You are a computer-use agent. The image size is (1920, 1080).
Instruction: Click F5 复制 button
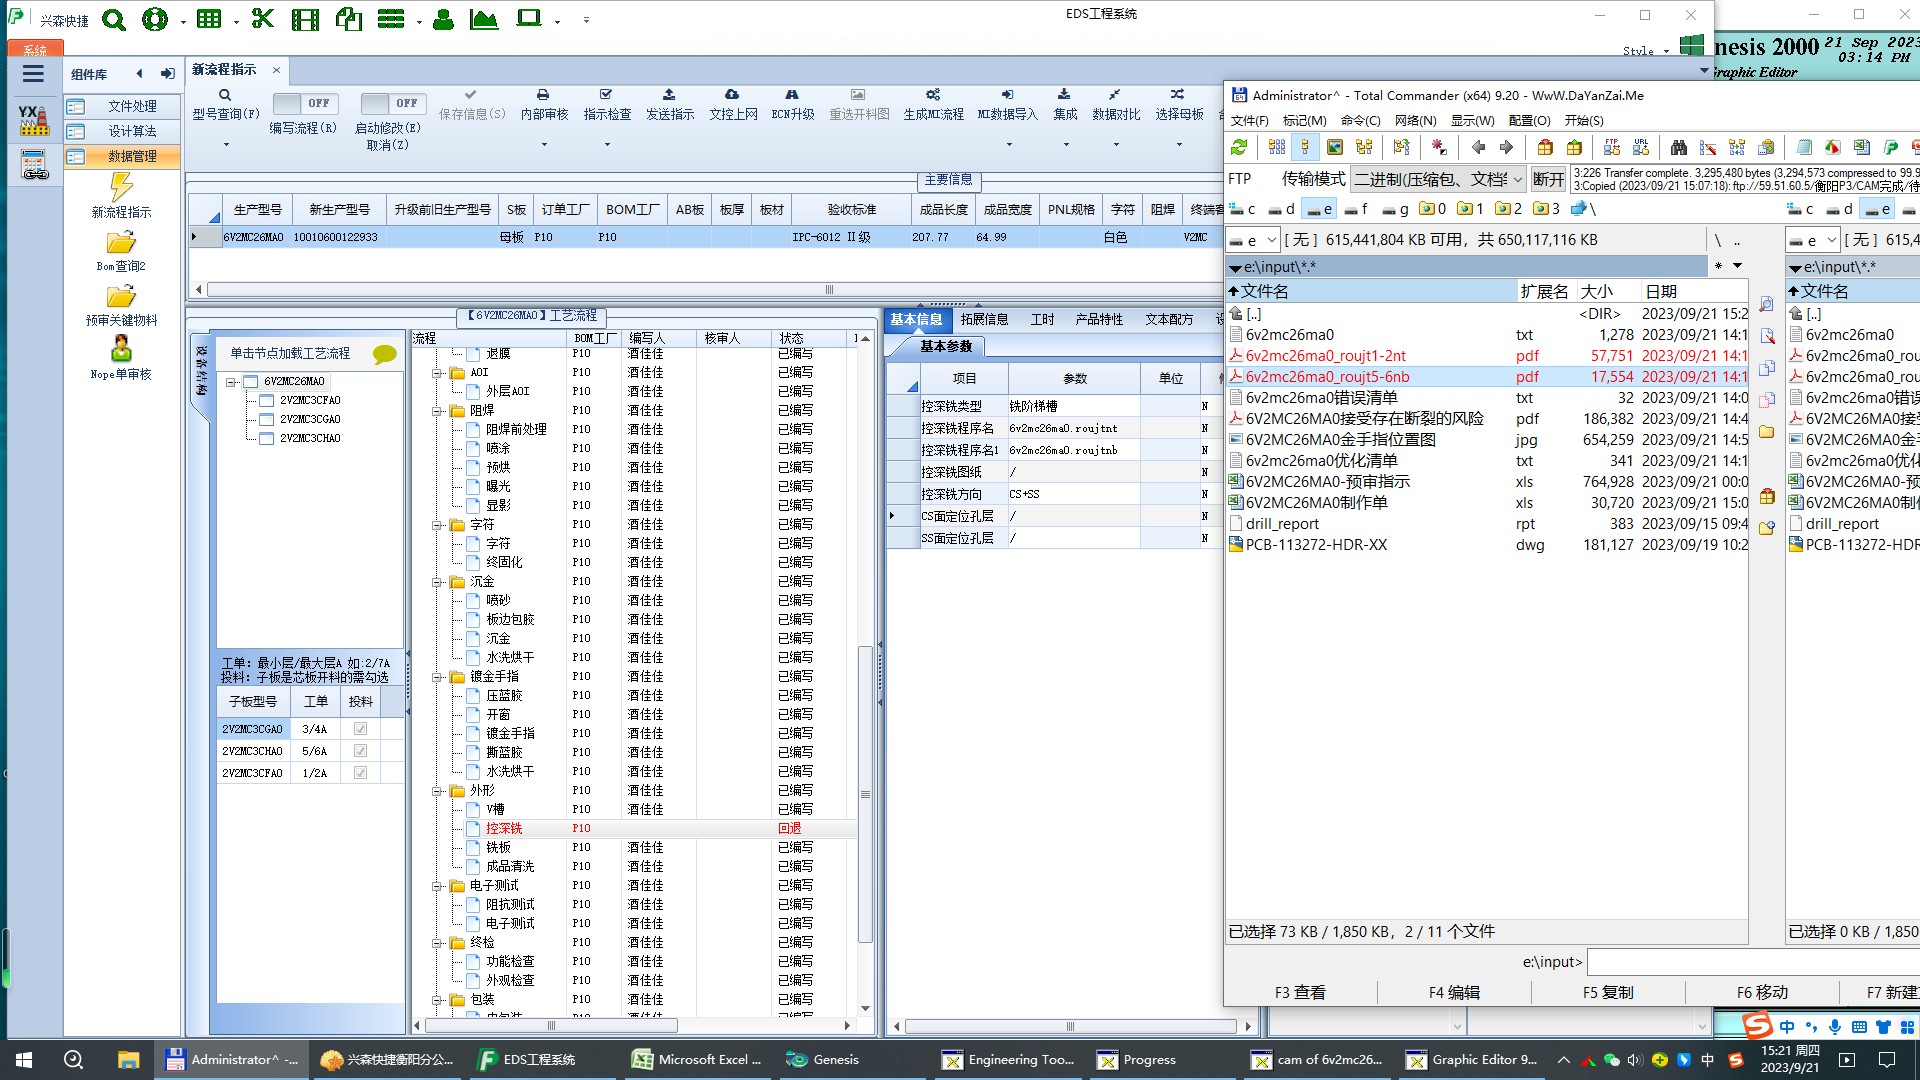coord(1608,992)
